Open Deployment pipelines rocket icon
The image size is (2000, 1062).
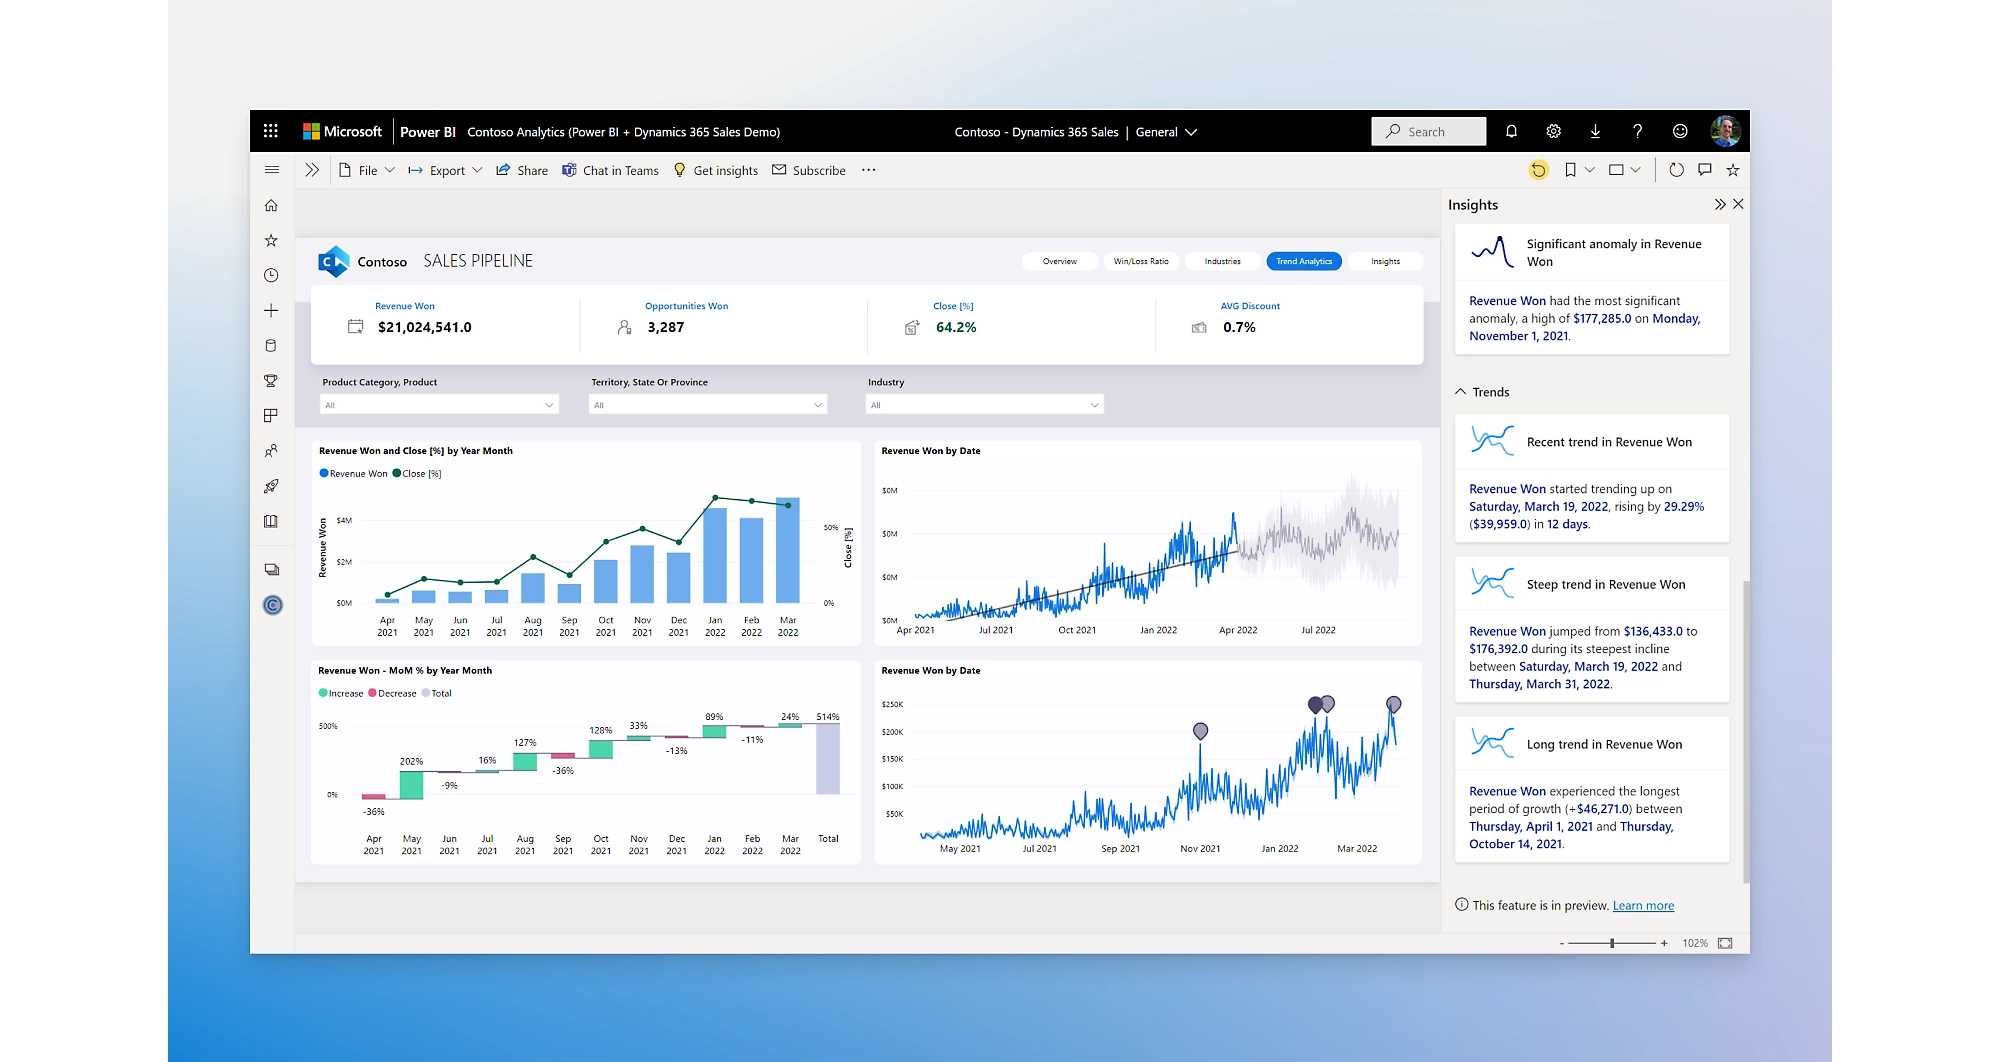pos(271,486)
